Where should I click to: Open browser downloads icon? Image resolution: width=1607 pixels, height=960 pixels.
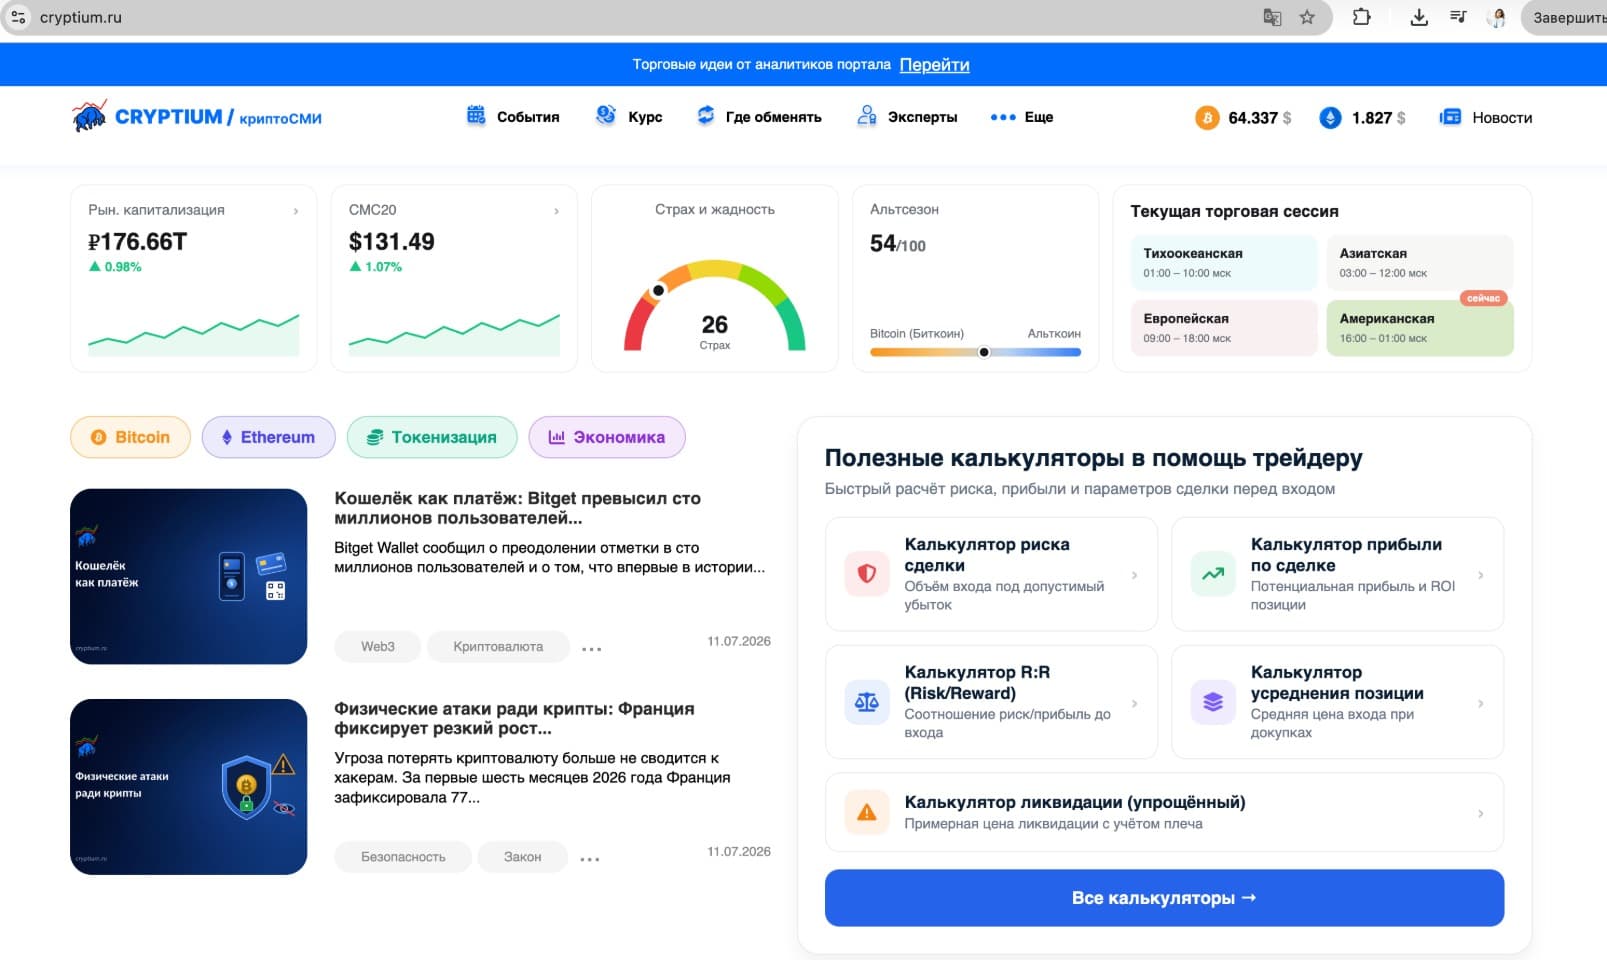pyautogui.click(x=1418, y=17)
